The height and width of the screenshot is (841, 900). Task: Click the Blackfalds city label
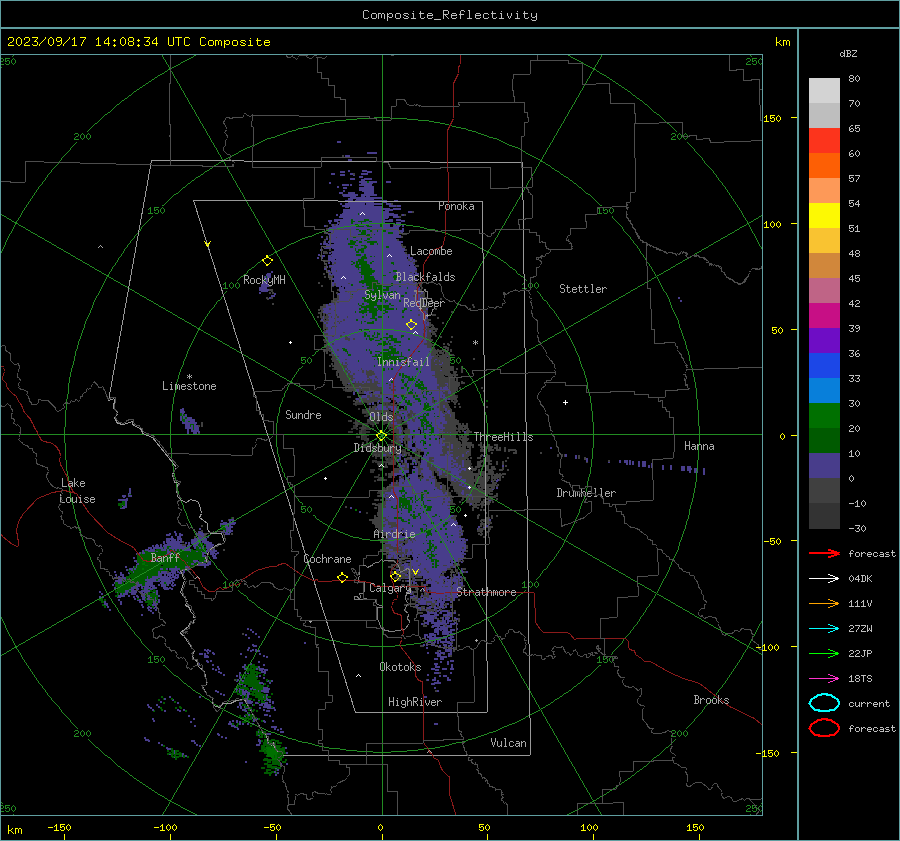[425, 277]
